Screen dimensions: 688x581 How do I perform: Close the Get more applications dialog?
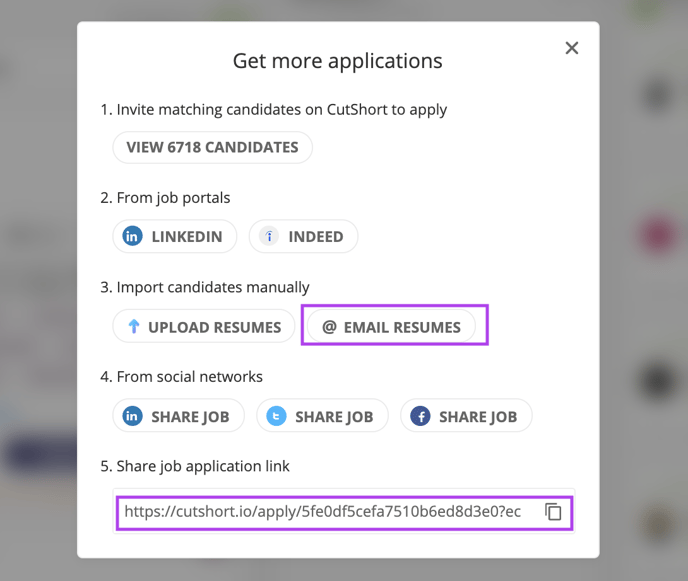coord(572,48)
